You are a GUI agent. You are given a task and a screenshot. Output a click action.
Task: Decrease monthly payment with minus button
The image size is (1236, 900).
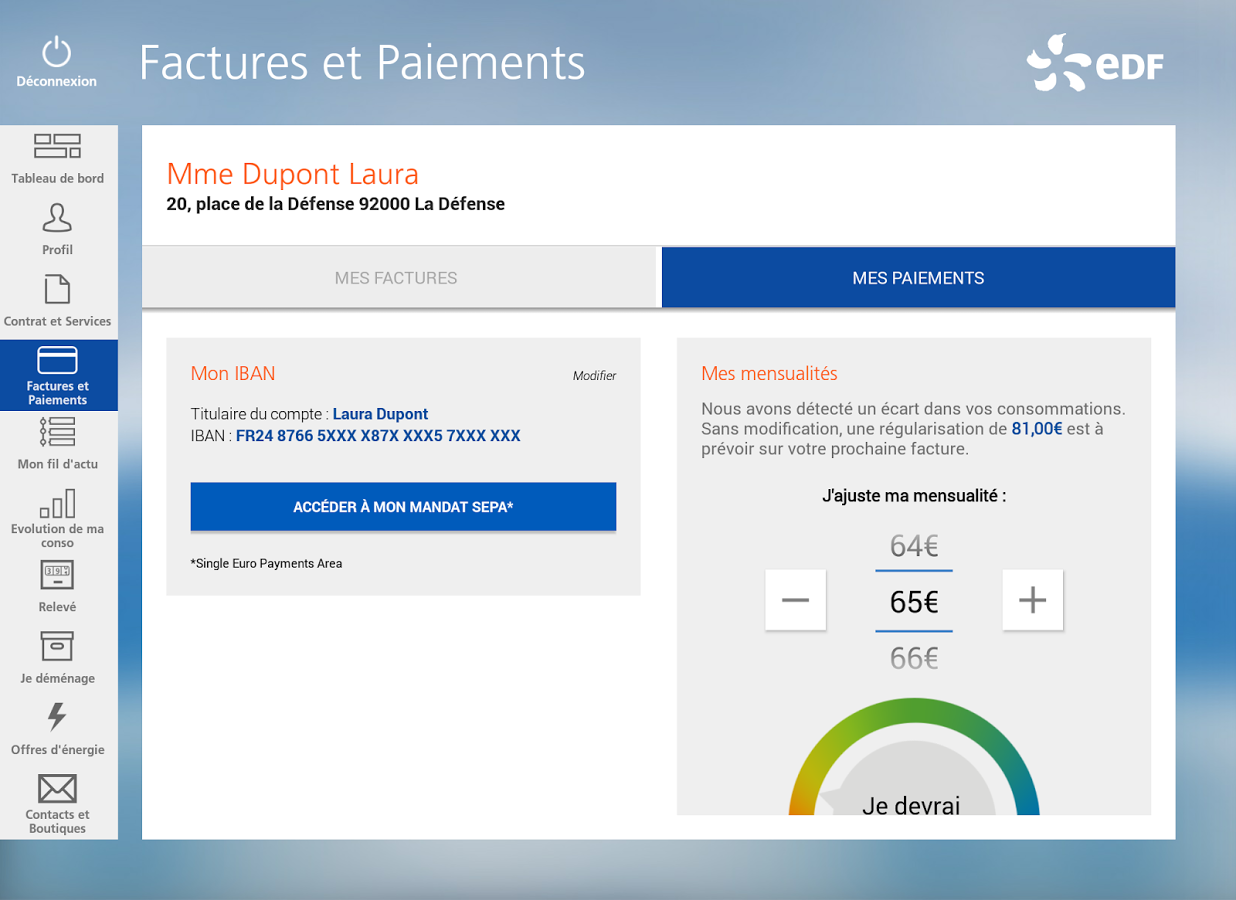pos(795,599)
